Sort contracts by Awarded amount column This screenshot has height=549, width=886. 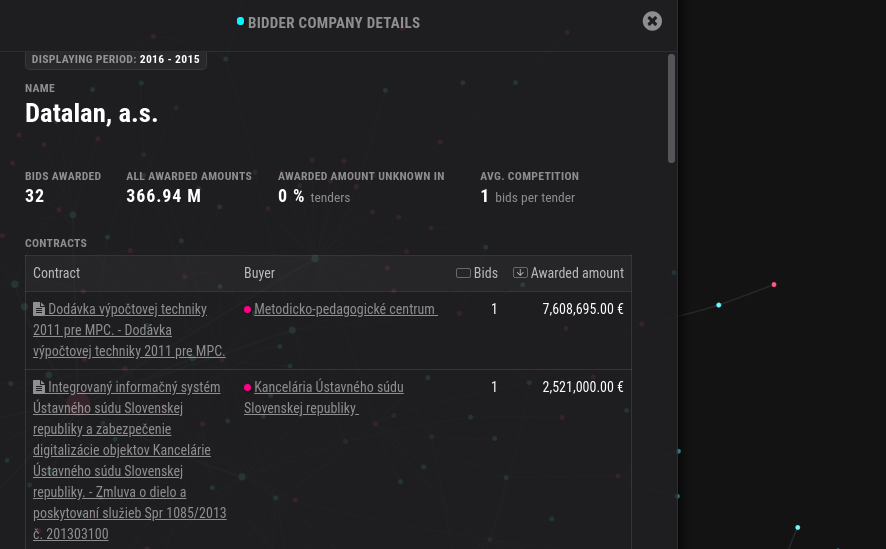[568, 273]
